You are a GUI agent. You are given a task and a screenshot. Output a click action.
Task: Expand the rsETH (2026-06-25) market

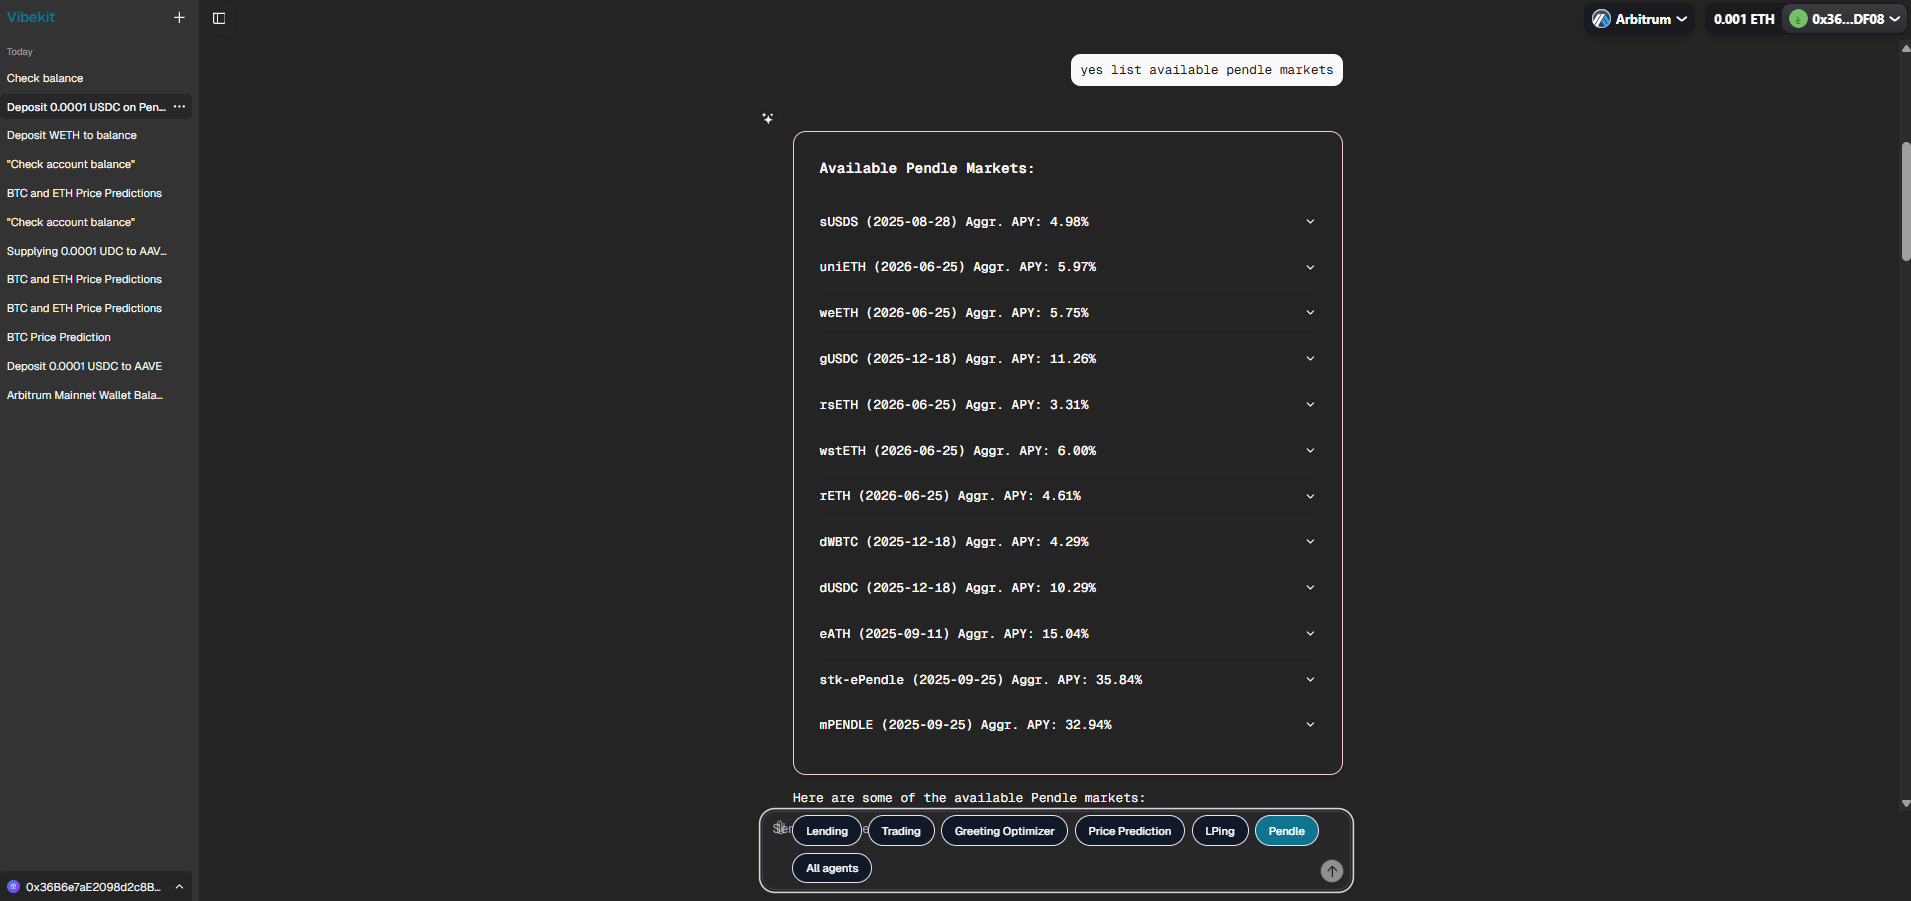(x=1067, y=405)
